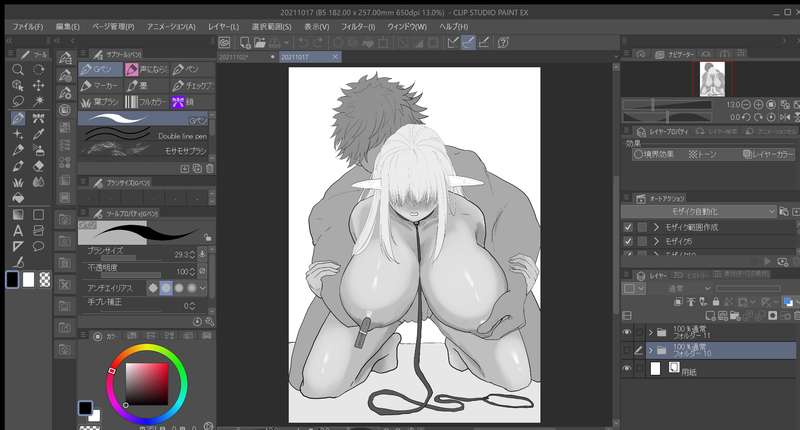800x430 pixels.
Task: Create new canvas from command bar icon
Action: coord(245,43)
